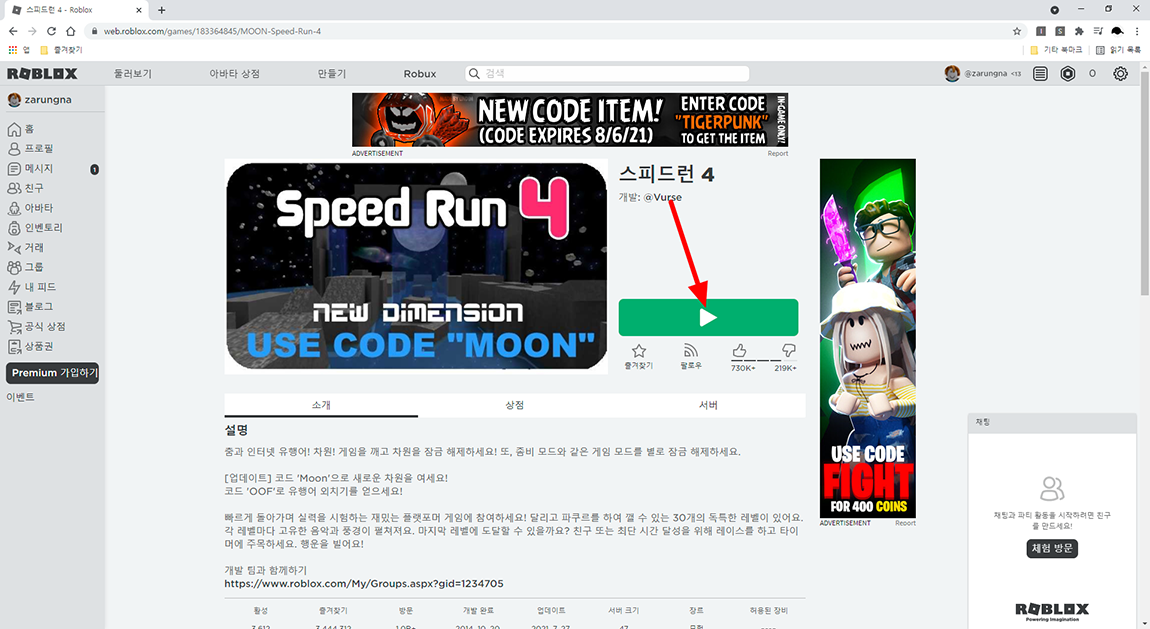The width and height of the screenshot is (1150, 629).
Task: Click the browser address bar URL
Action: 212,31
